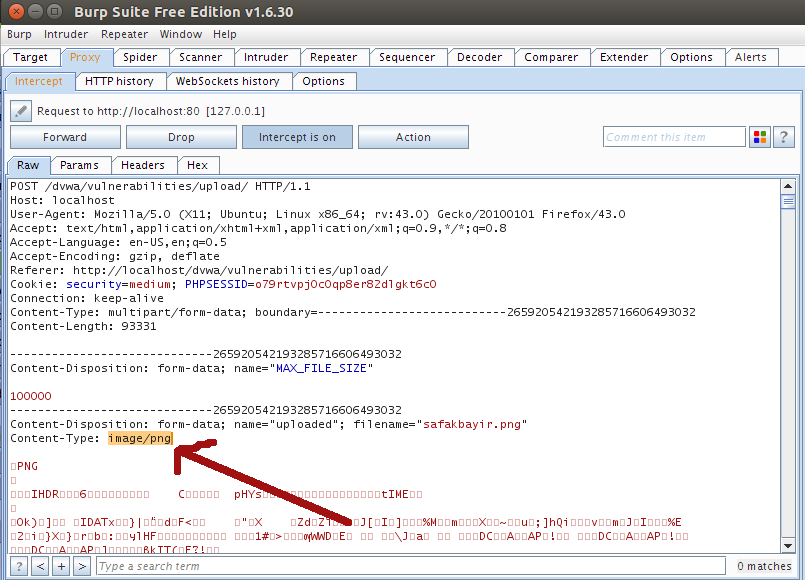Screen dimensions: 805x580
Task: Switch to the Params view tab
Action: (x=79, y=165)
